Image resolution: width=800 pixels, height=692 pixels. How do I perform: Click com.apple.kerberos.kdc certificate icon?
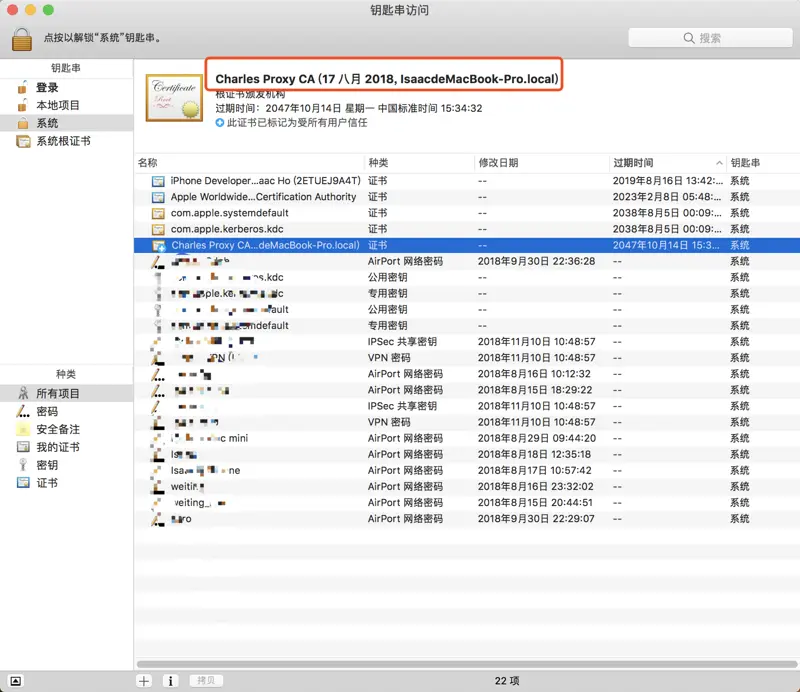[x=159, y=230]
